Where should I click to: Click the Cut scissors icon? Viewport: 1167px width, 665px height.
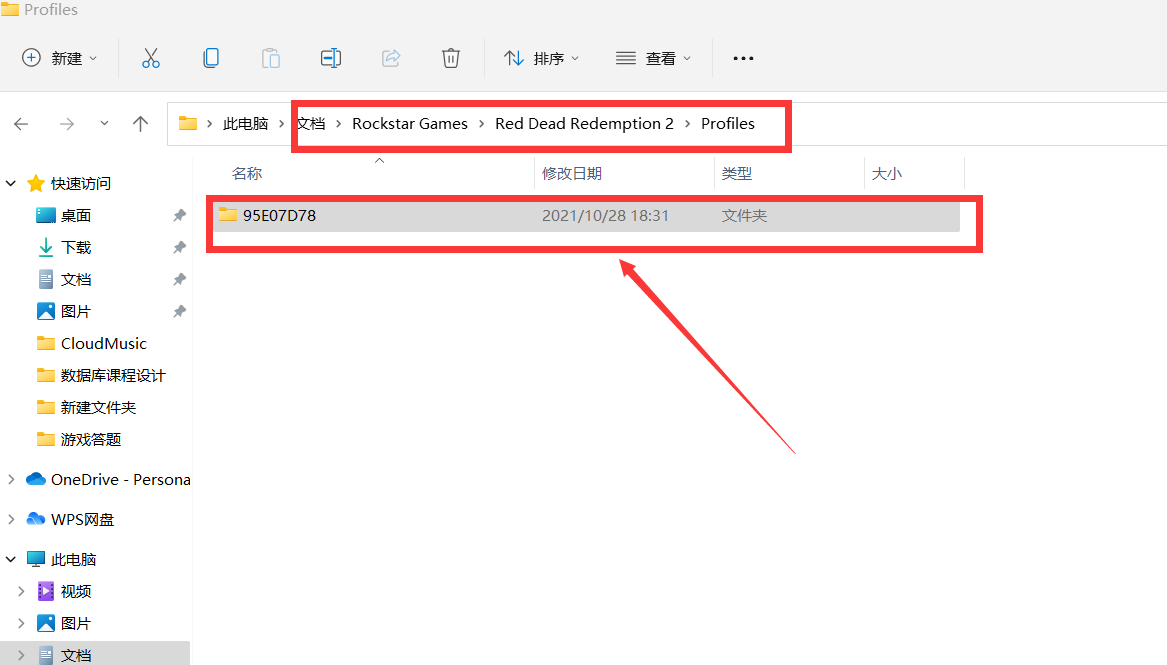click(150, 58)
